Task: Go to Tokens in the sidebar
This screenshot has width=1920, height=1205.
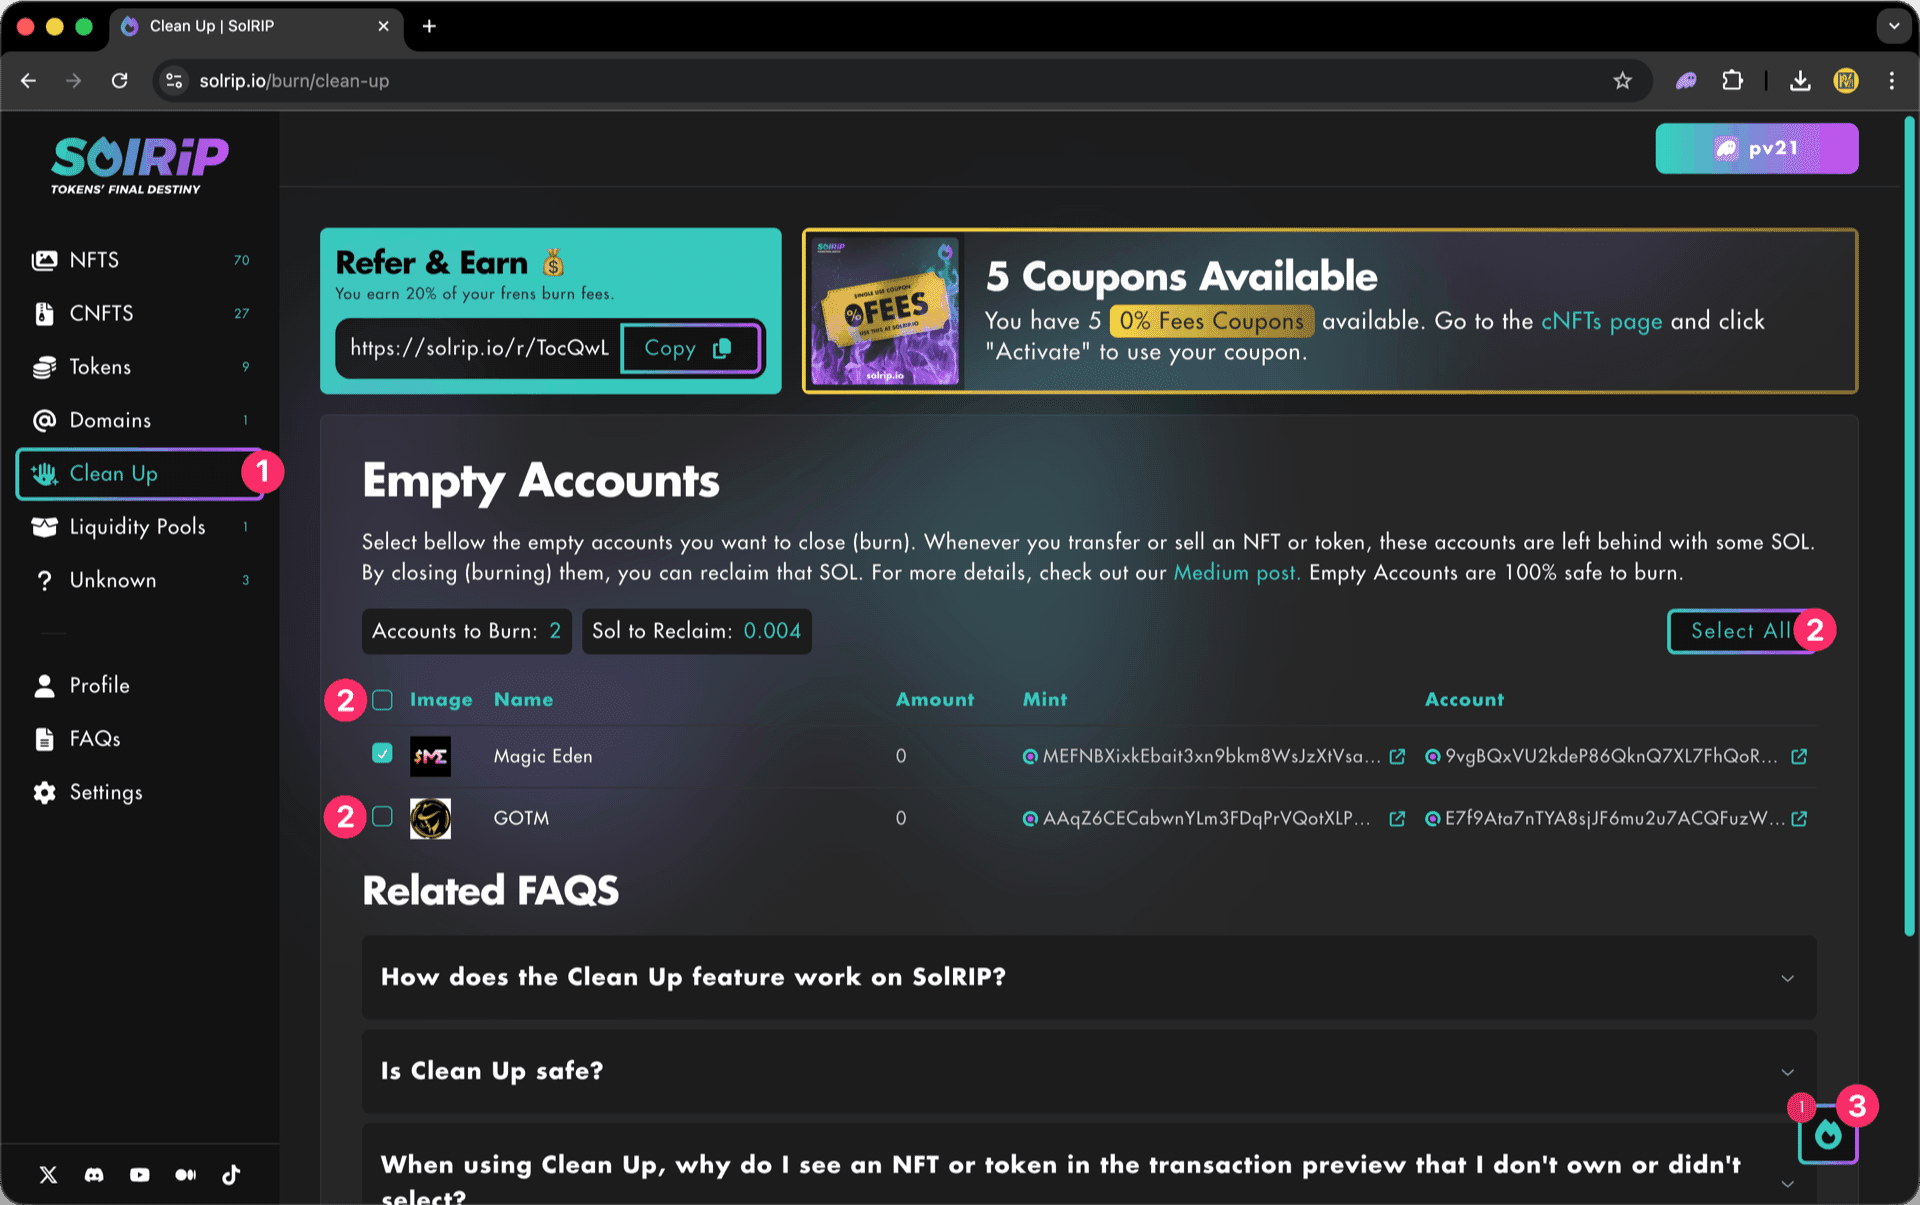Action: [140, 367]
